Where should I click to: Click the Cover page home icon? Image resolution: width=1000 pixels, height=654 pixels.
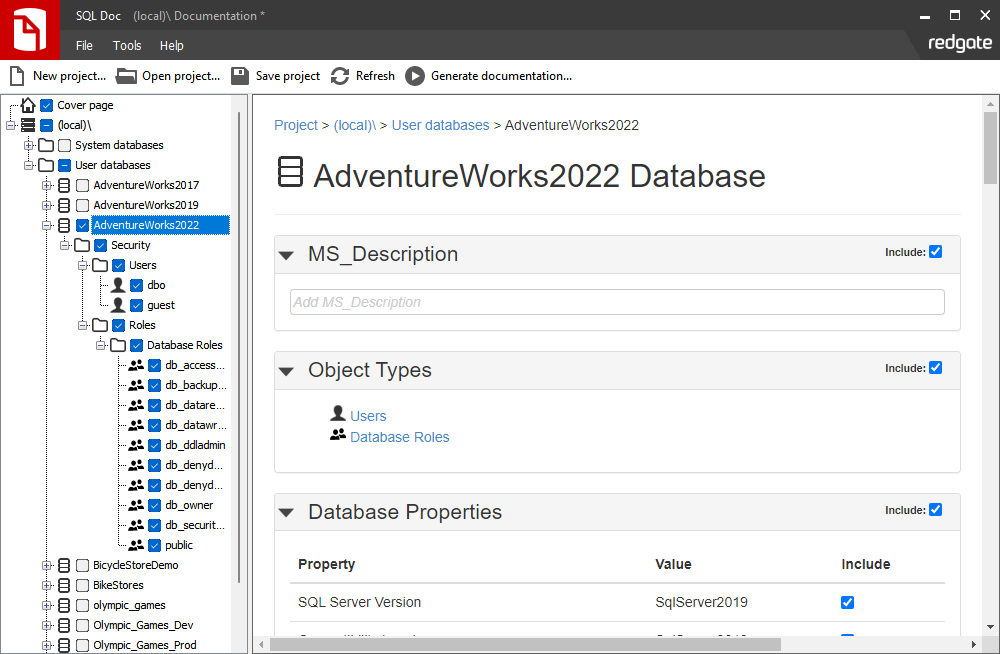[x=28, y=105]
